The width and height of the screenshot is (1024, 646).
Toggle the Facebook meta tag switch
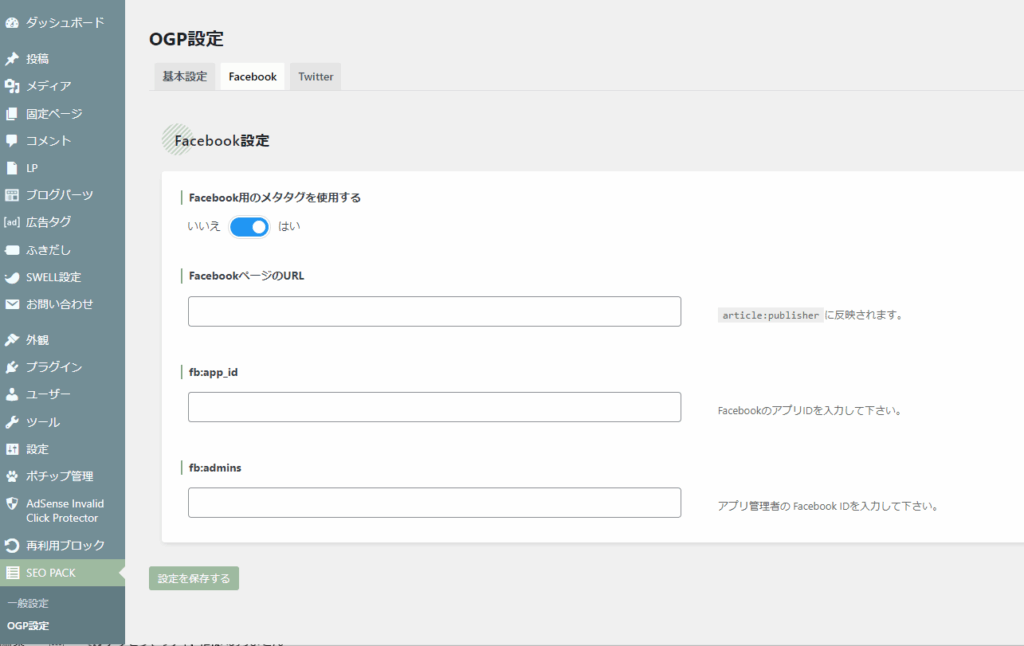249,227
